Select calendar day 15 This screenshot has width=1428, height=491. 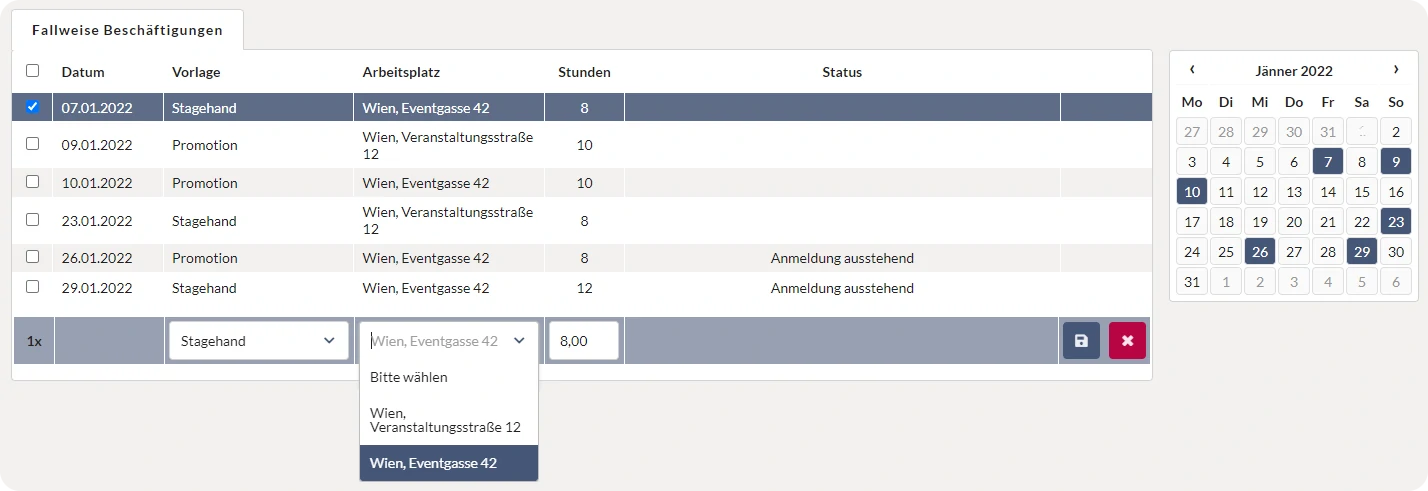pos(1361,192)
